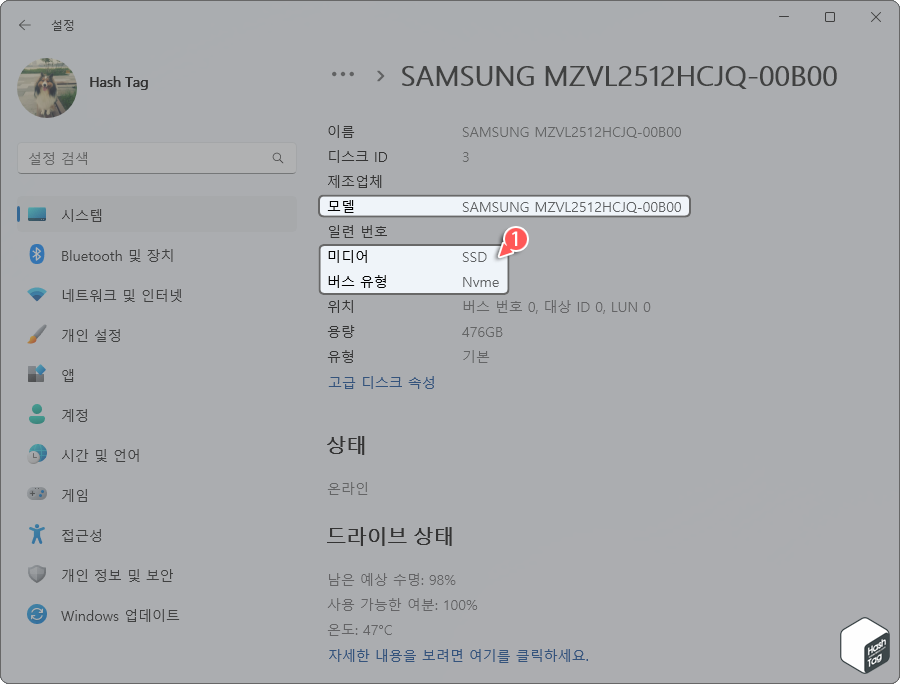
Task: Expand the breadcrumb ellipsis menu
Action: tap(343, 74)
